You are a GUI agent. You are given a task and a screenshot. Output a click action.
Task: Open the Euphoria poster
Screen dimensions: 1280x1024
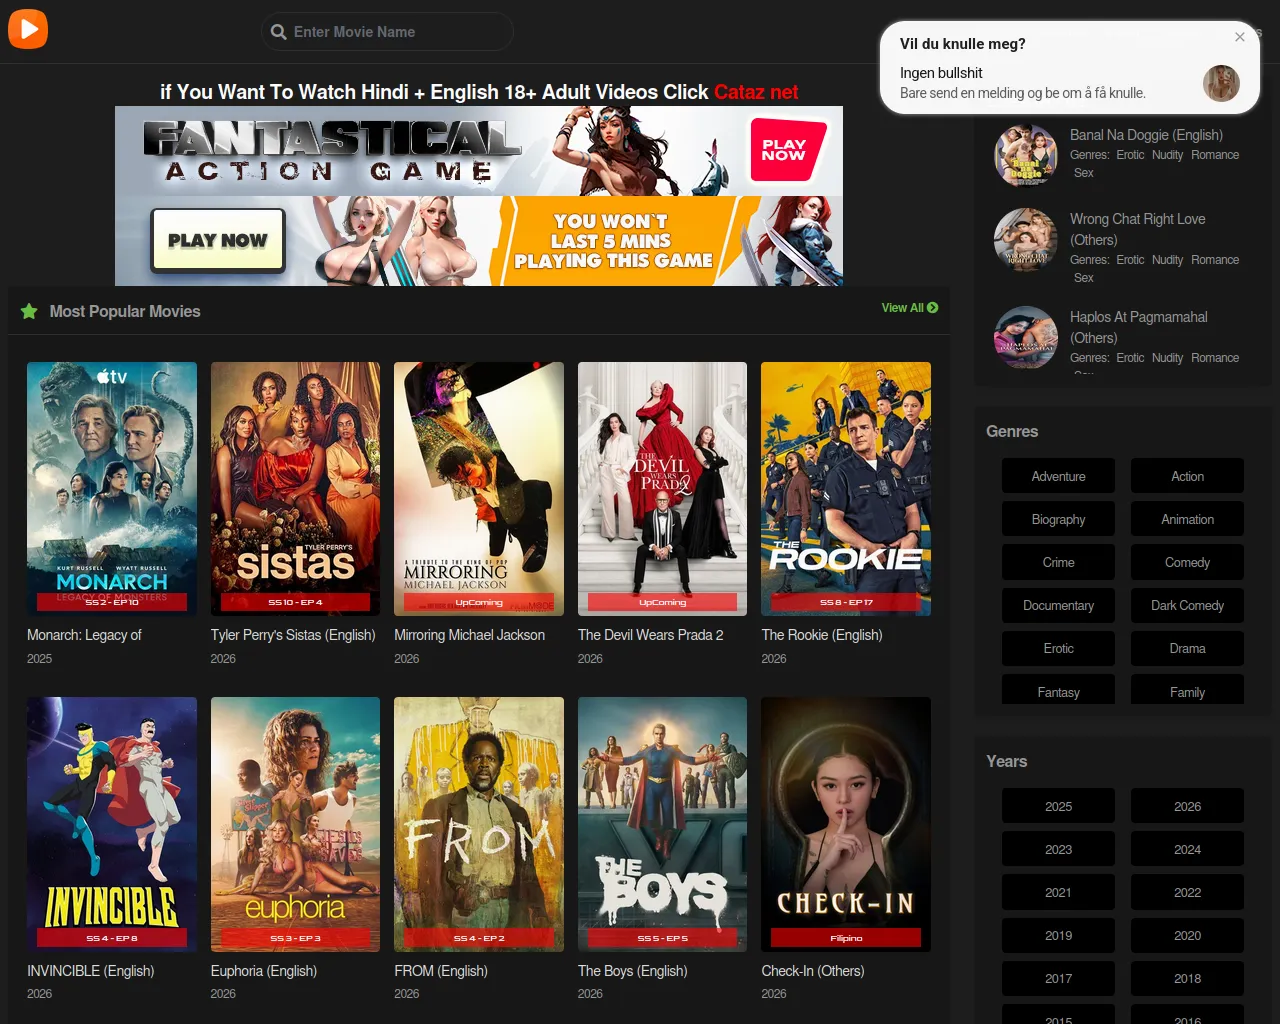point(295,824)
